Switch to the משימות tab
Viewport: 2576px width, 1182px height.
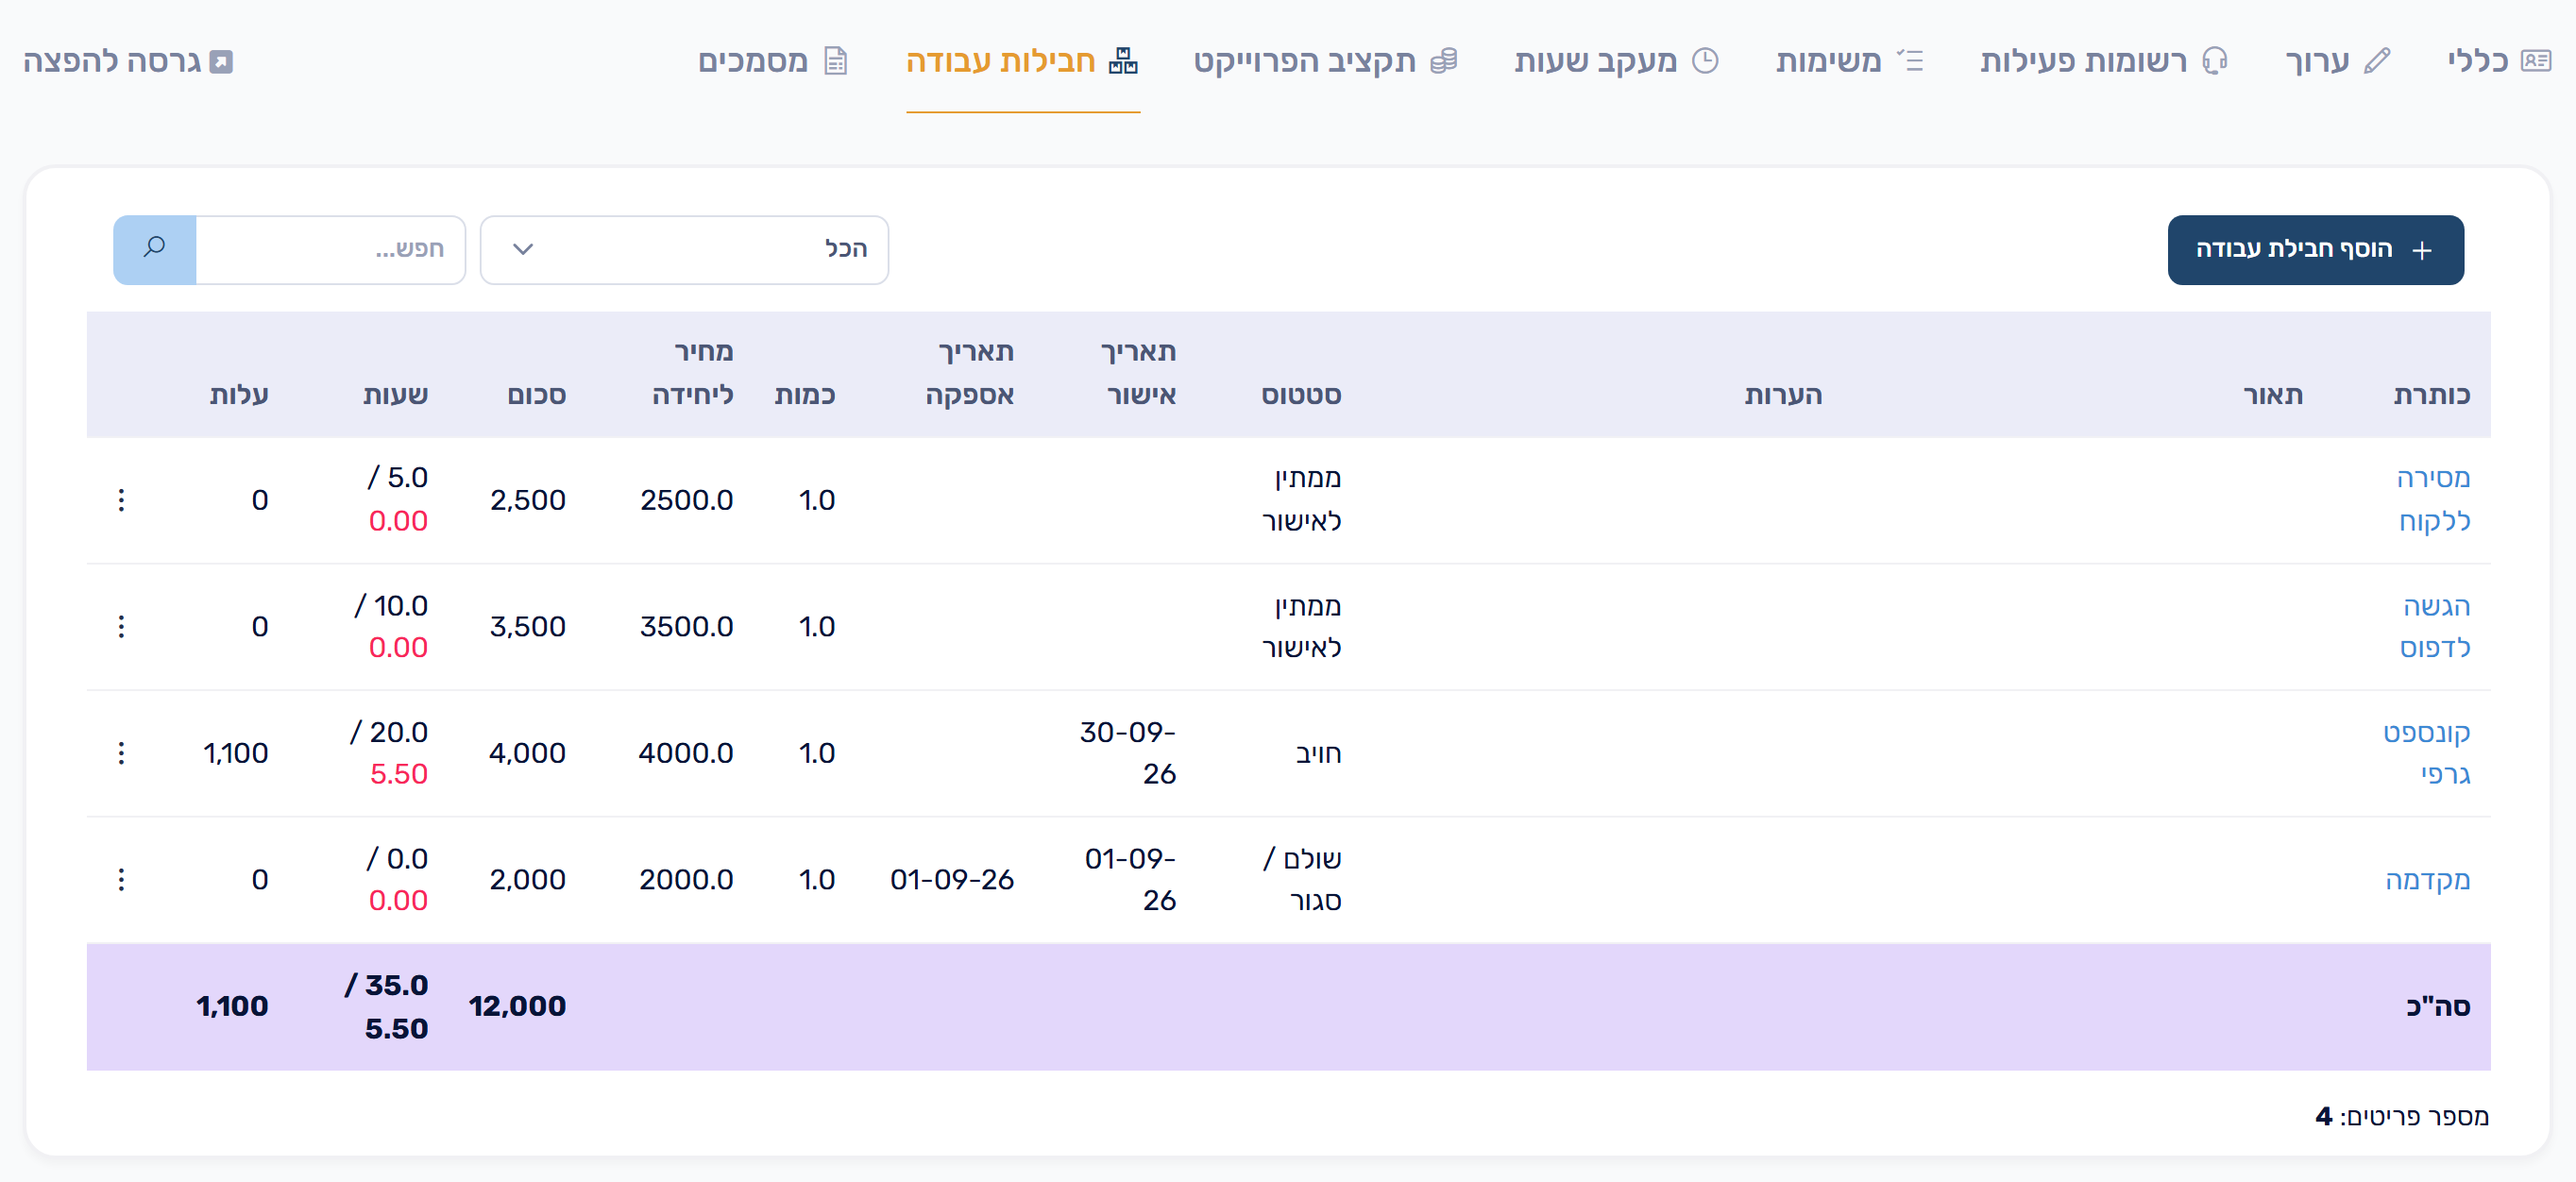[x=1850, y=61]
